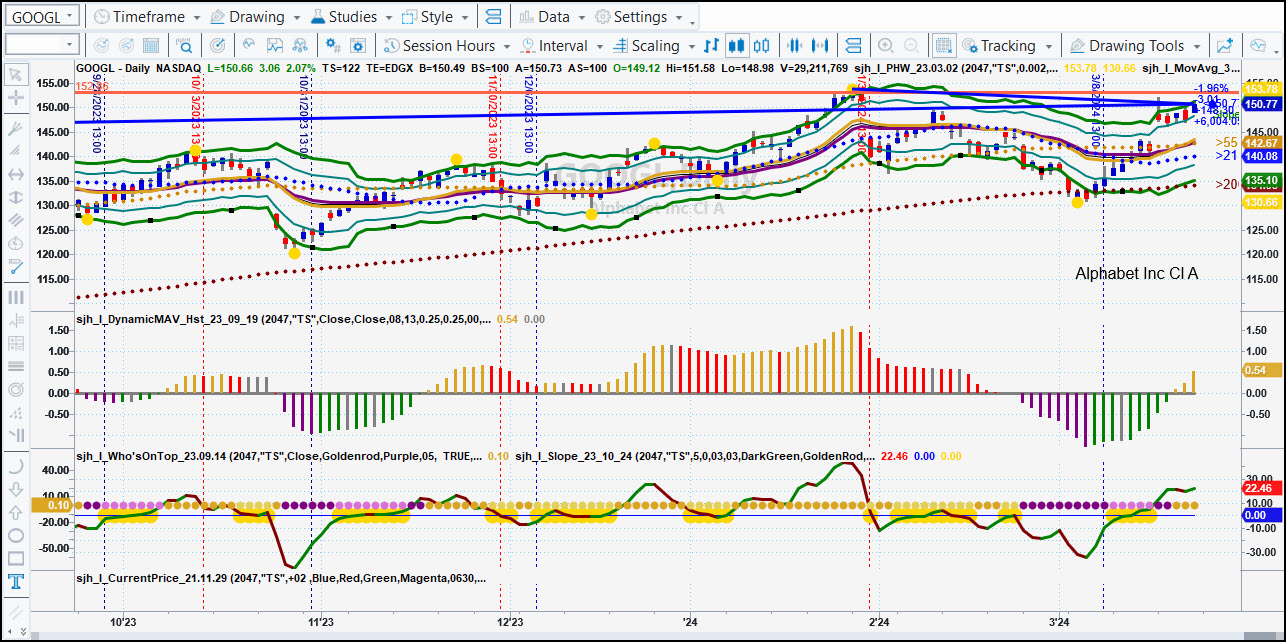Click the stacked panels icon beside Style
The height and width of the screenshot is (642, 1286).
pos(492,17)
